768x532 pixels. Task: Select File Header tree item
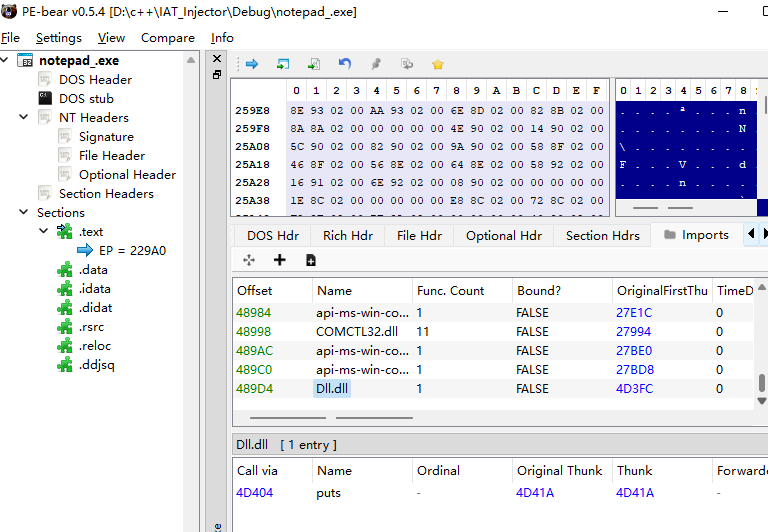click(x=112, y=155)
